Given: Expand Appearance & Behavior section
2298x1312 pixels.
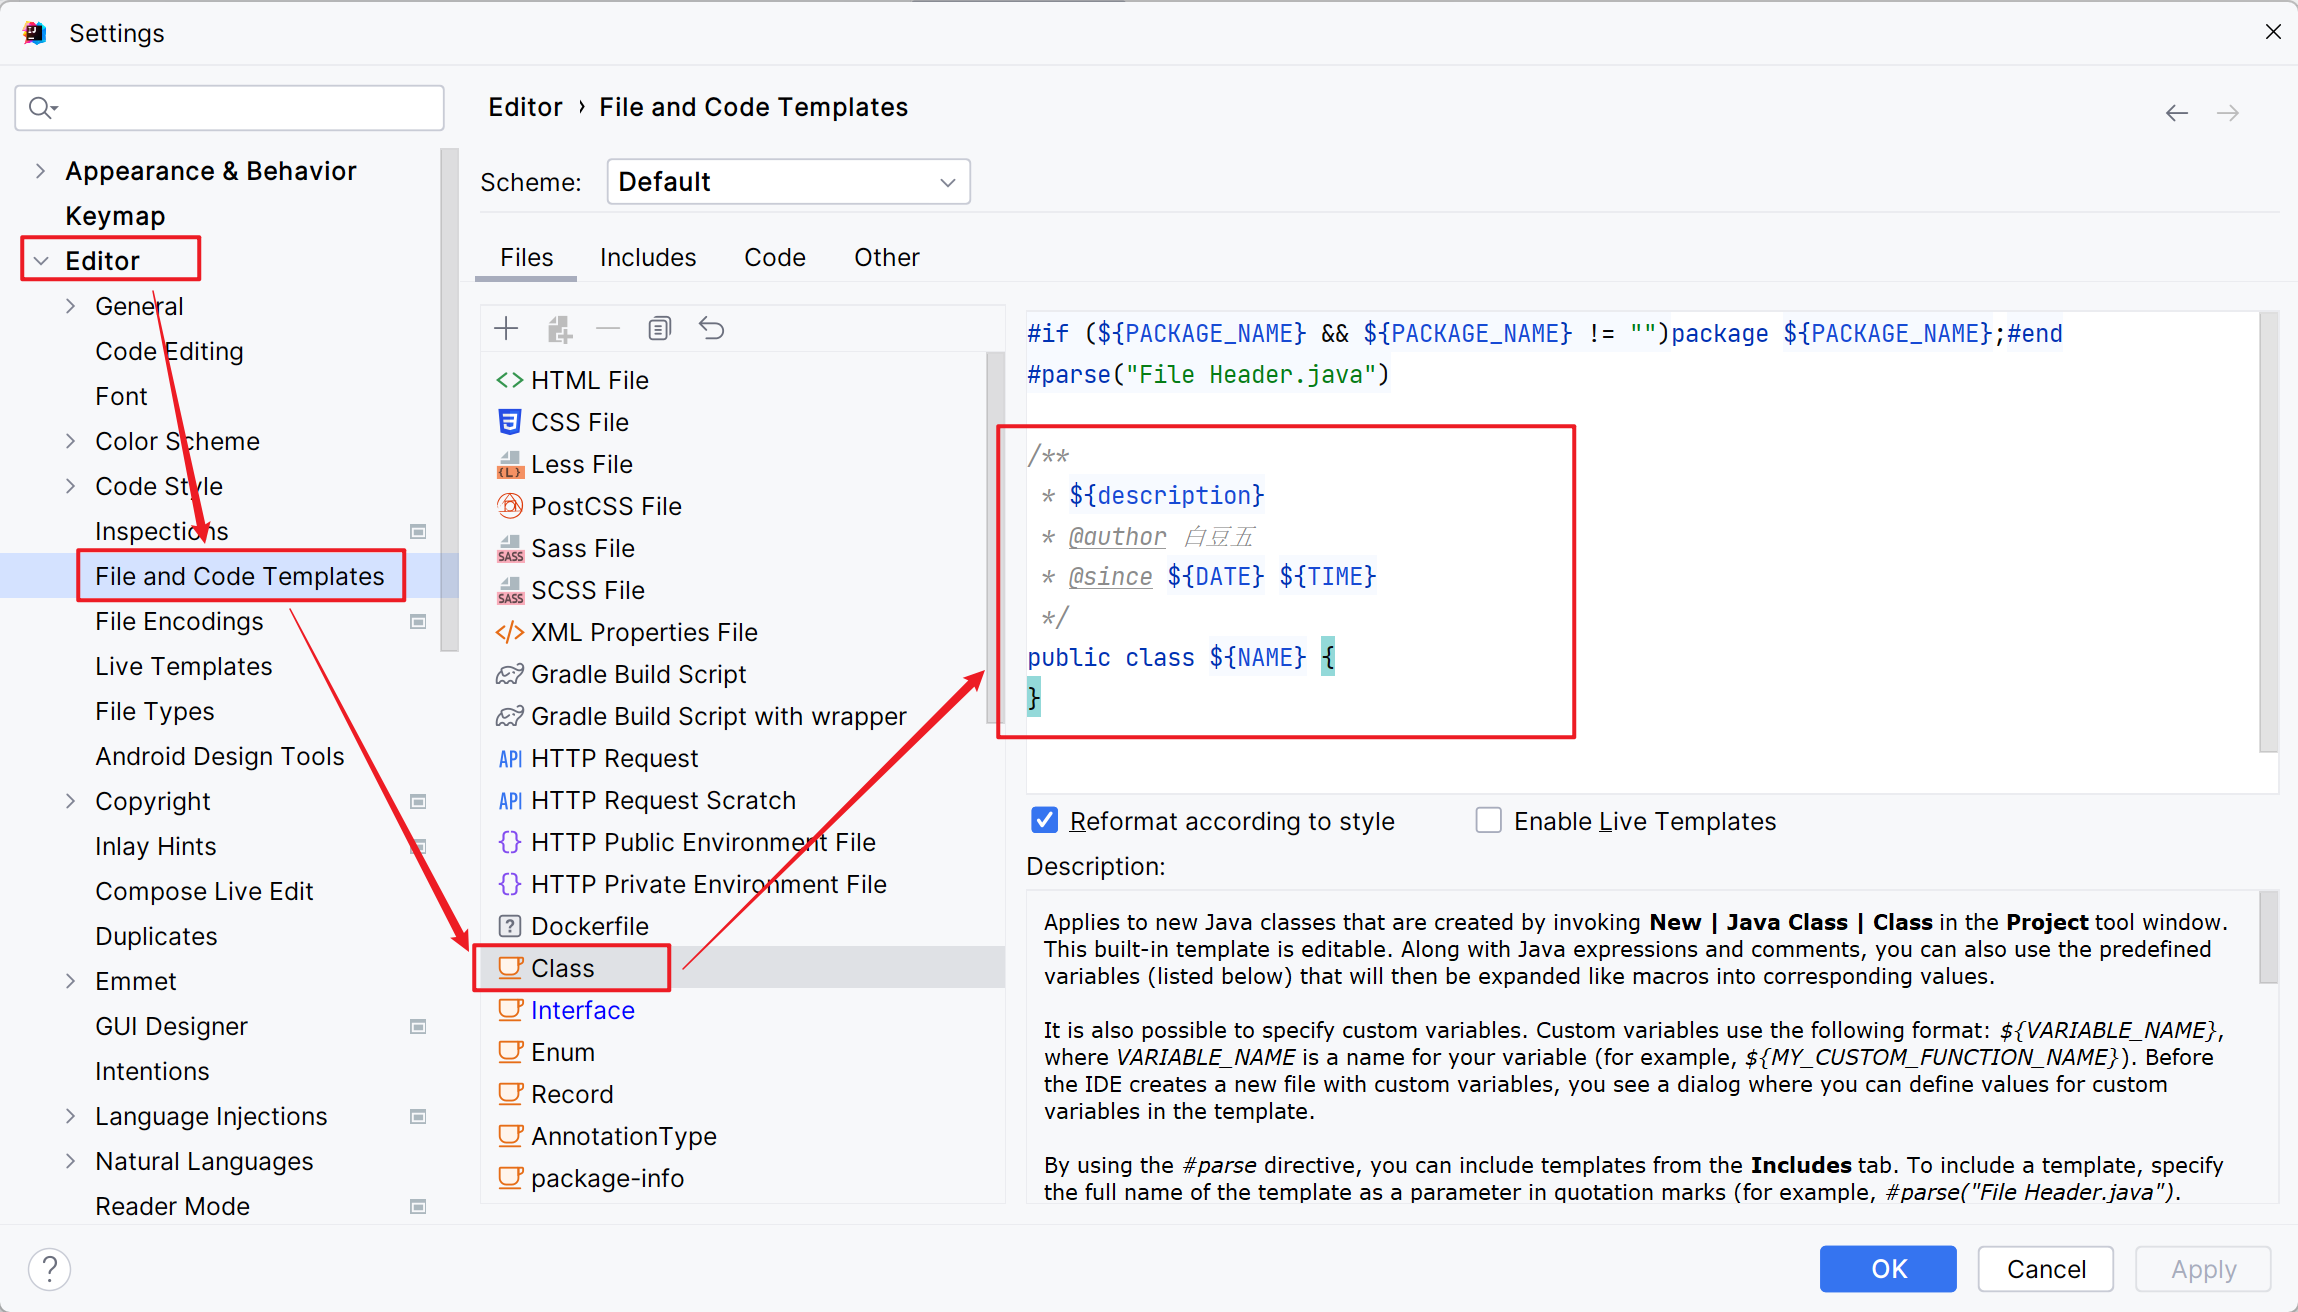Looking at the screenshot, I should (x=40, y=171).
